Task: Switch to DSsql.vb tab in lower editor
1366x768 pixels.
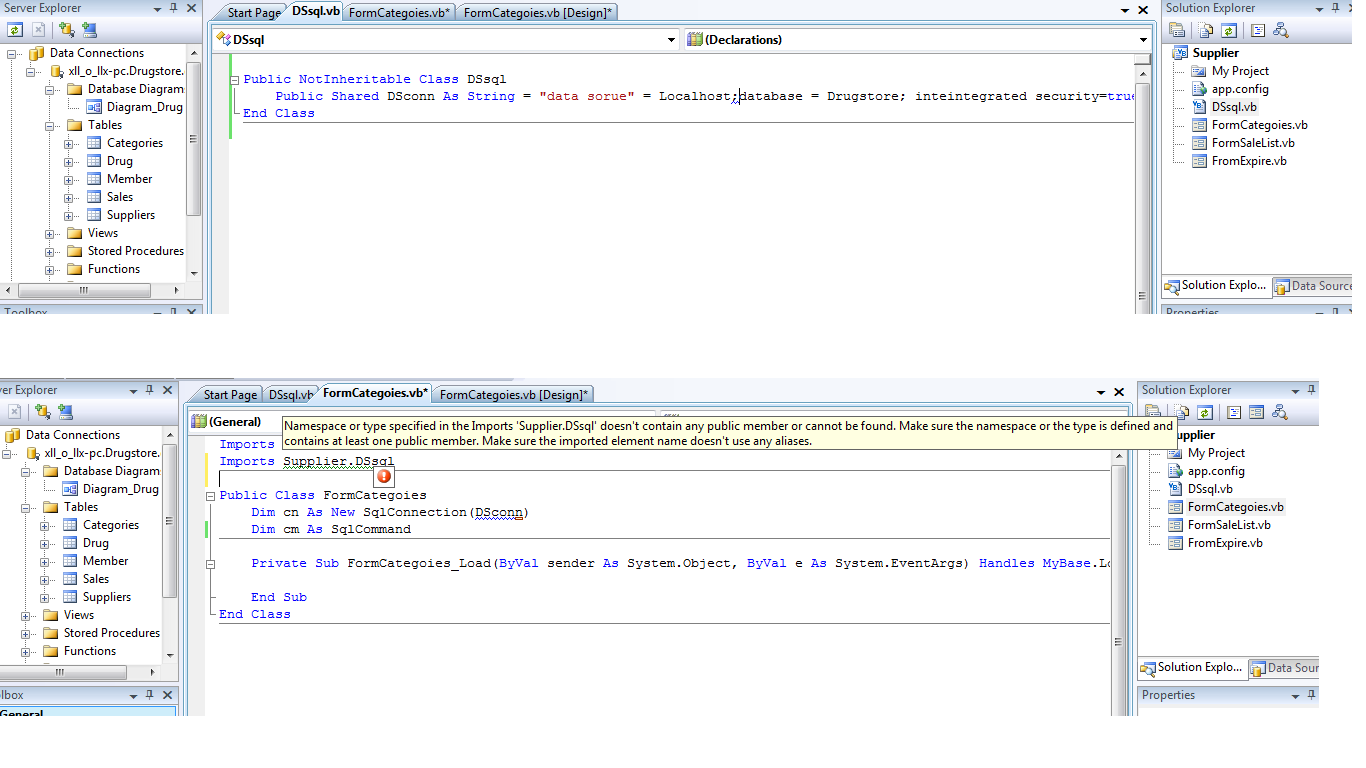Action: point(290,395)
